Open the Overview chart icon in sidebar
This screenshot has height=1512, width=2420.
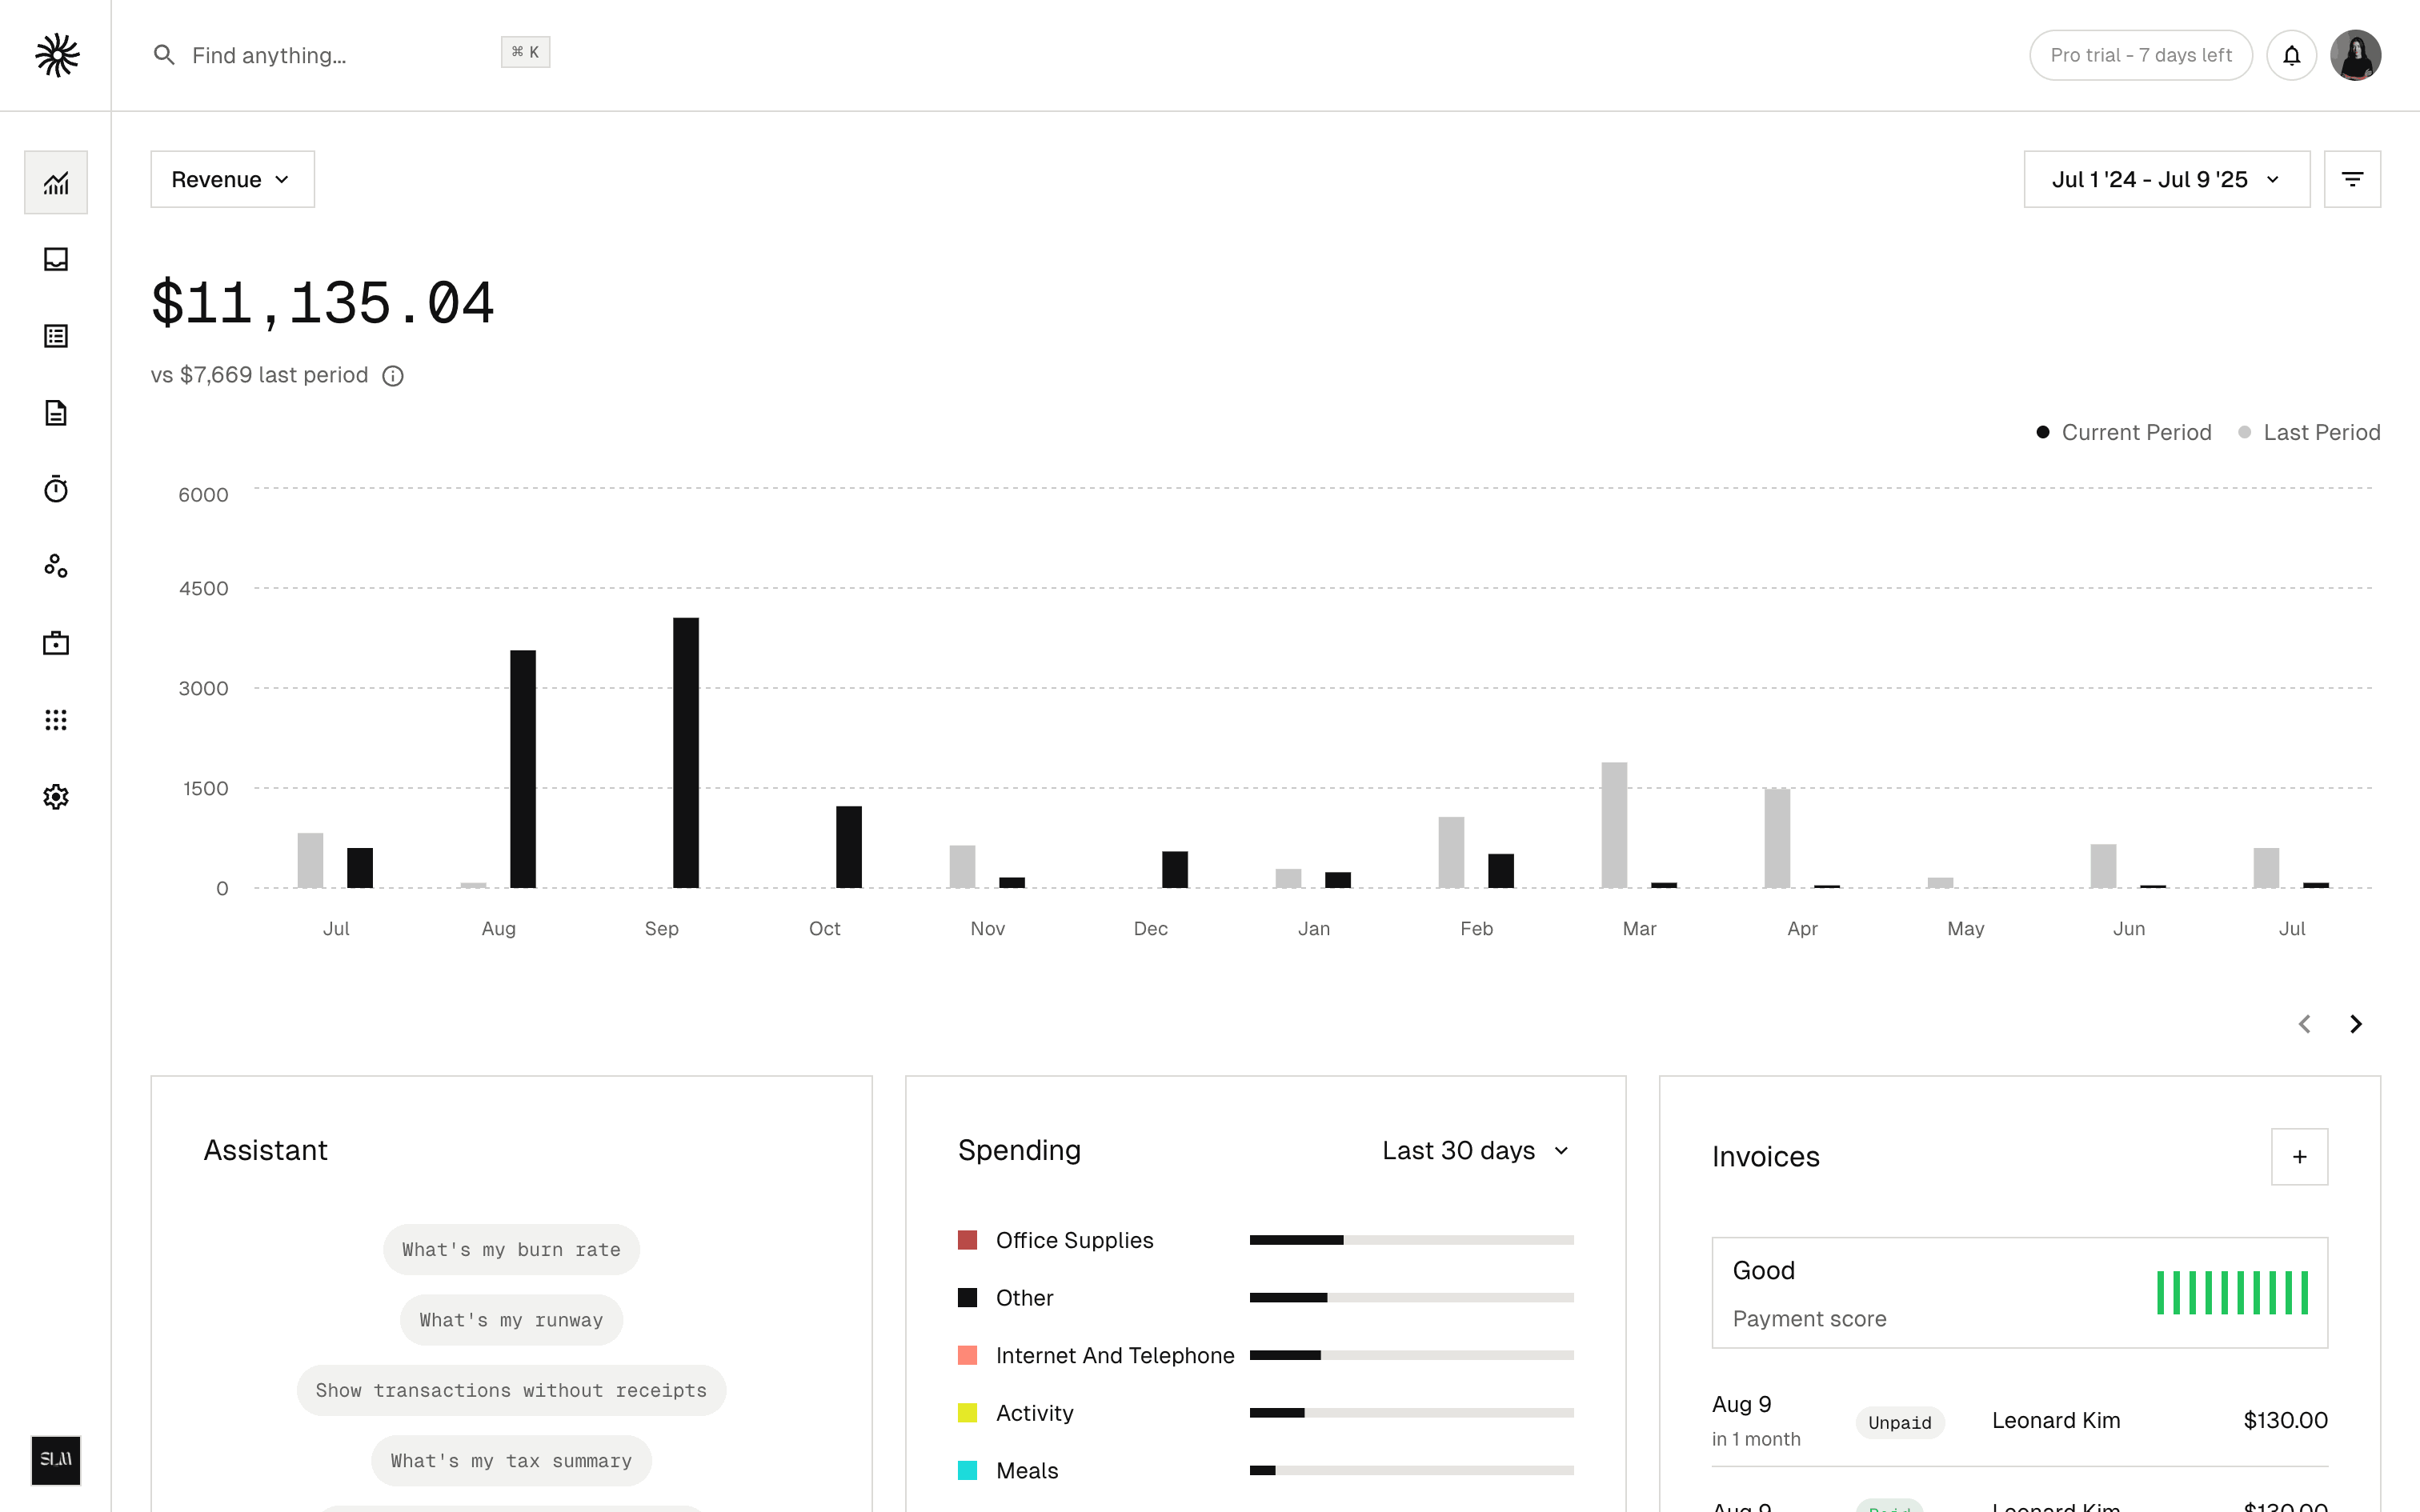click(x=56, y=182)
